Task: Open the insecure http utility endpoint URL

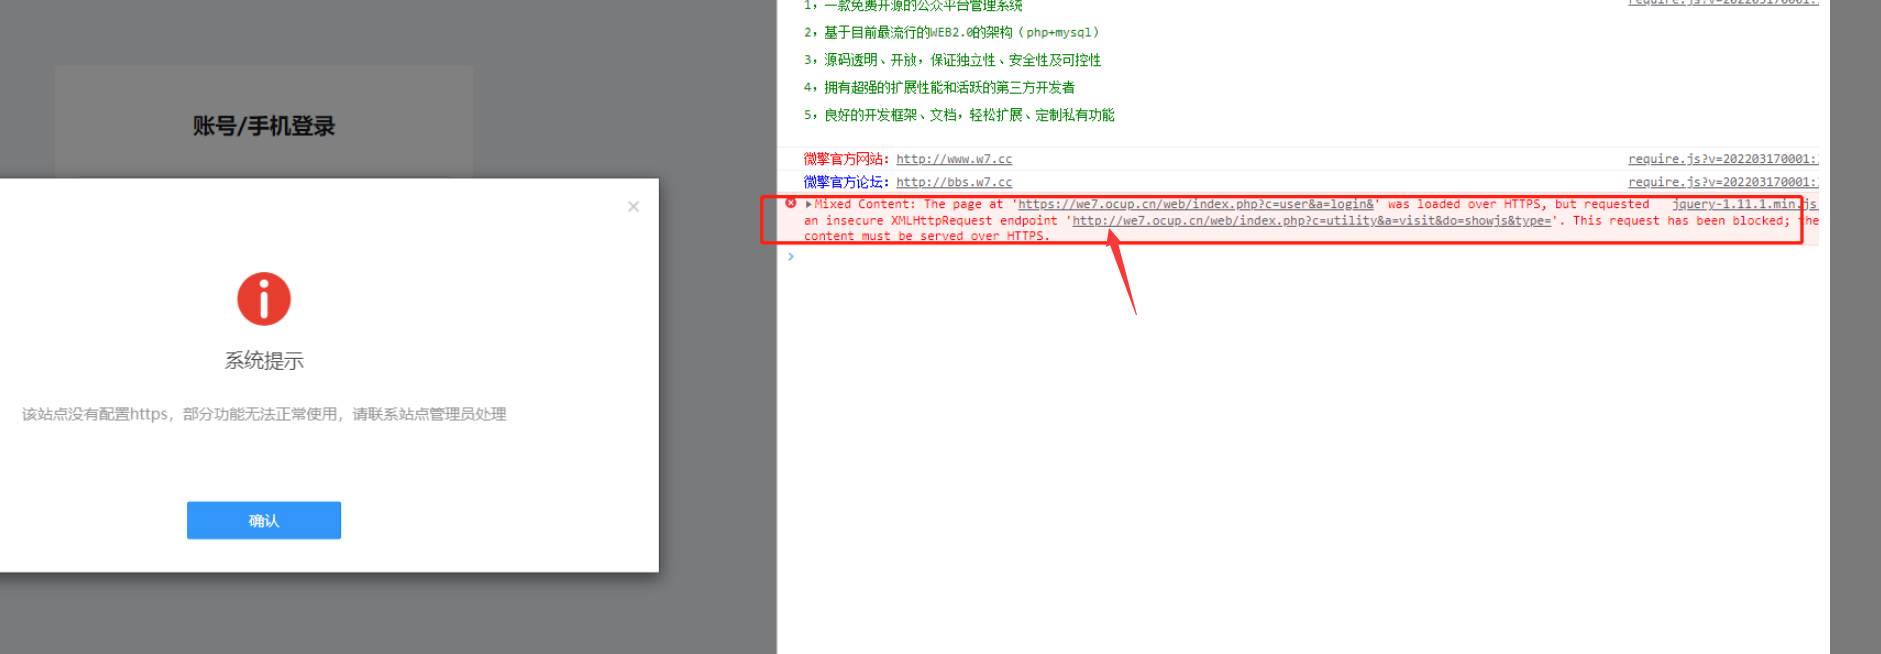Action: [x=1311, y=221]
